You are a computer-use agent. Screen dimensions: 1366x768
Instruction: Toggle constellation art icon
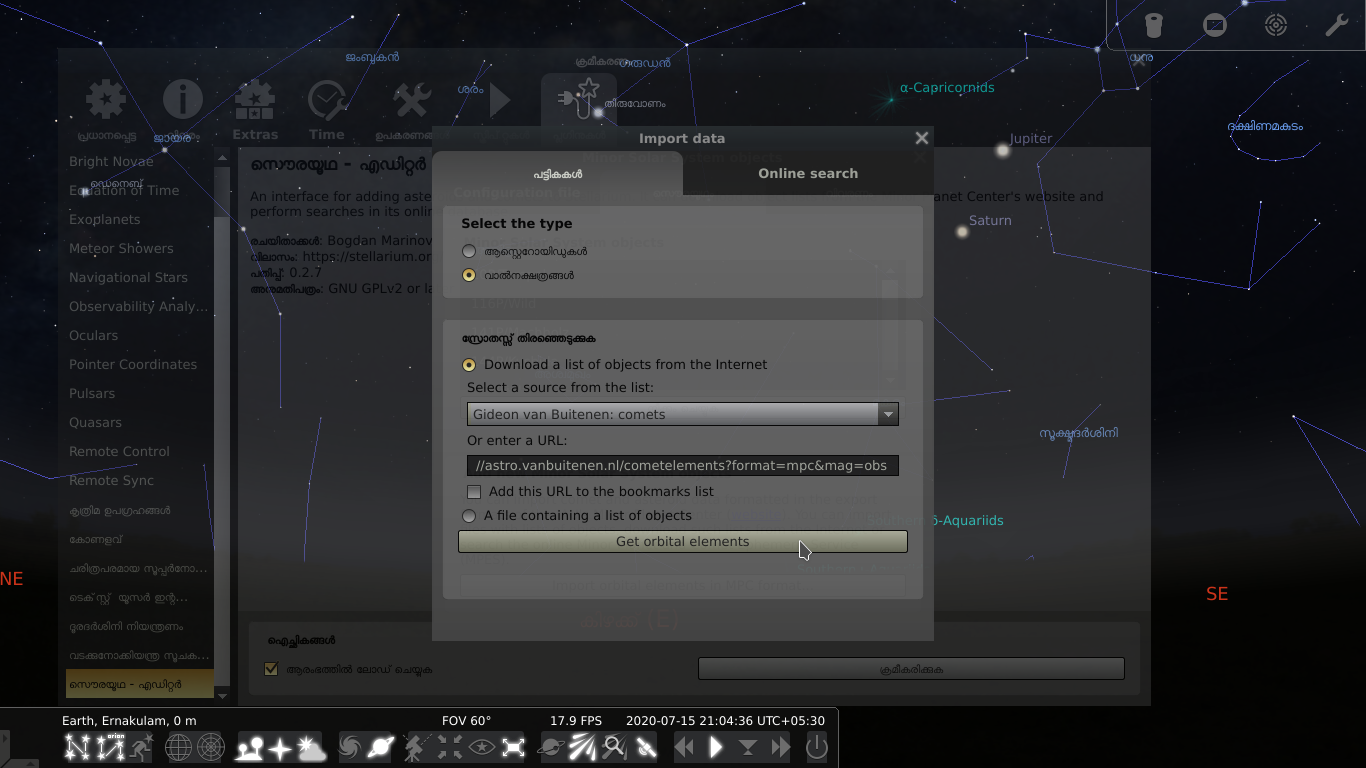pos(141,747)
